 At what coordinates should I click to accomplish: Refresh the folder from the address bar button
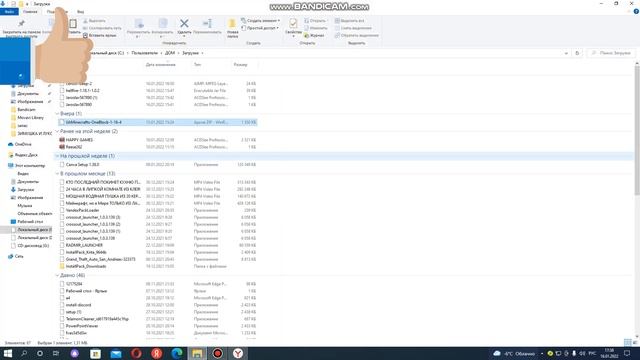pyautogui.click(x=577, y=53)
